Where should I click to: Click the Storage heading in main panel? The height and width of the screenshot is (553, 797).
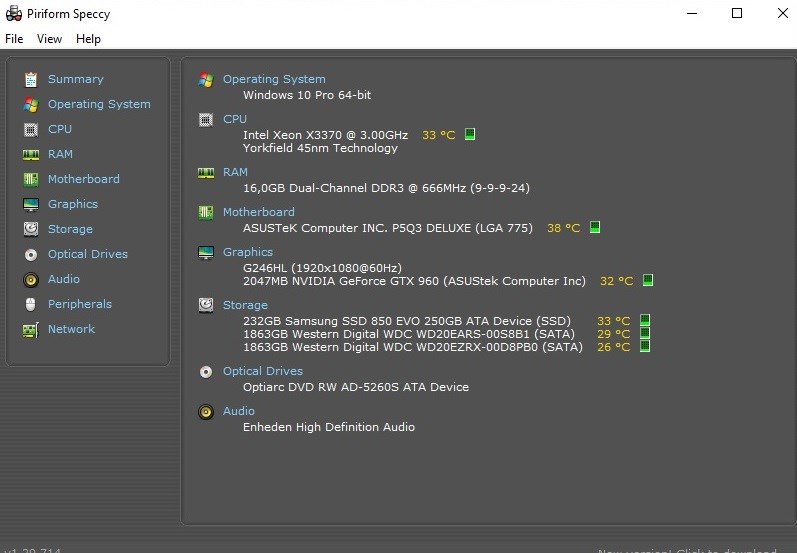click(x=245, y=305)
